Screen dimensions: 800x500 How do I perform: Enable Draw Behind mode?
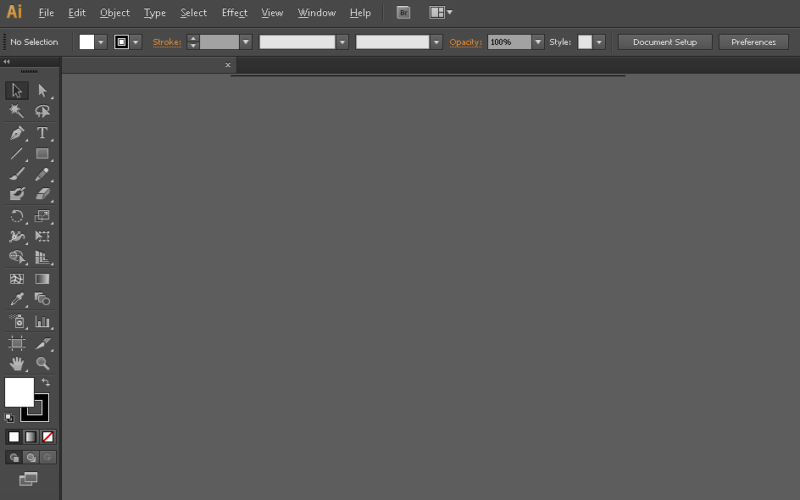pos(31,457)
